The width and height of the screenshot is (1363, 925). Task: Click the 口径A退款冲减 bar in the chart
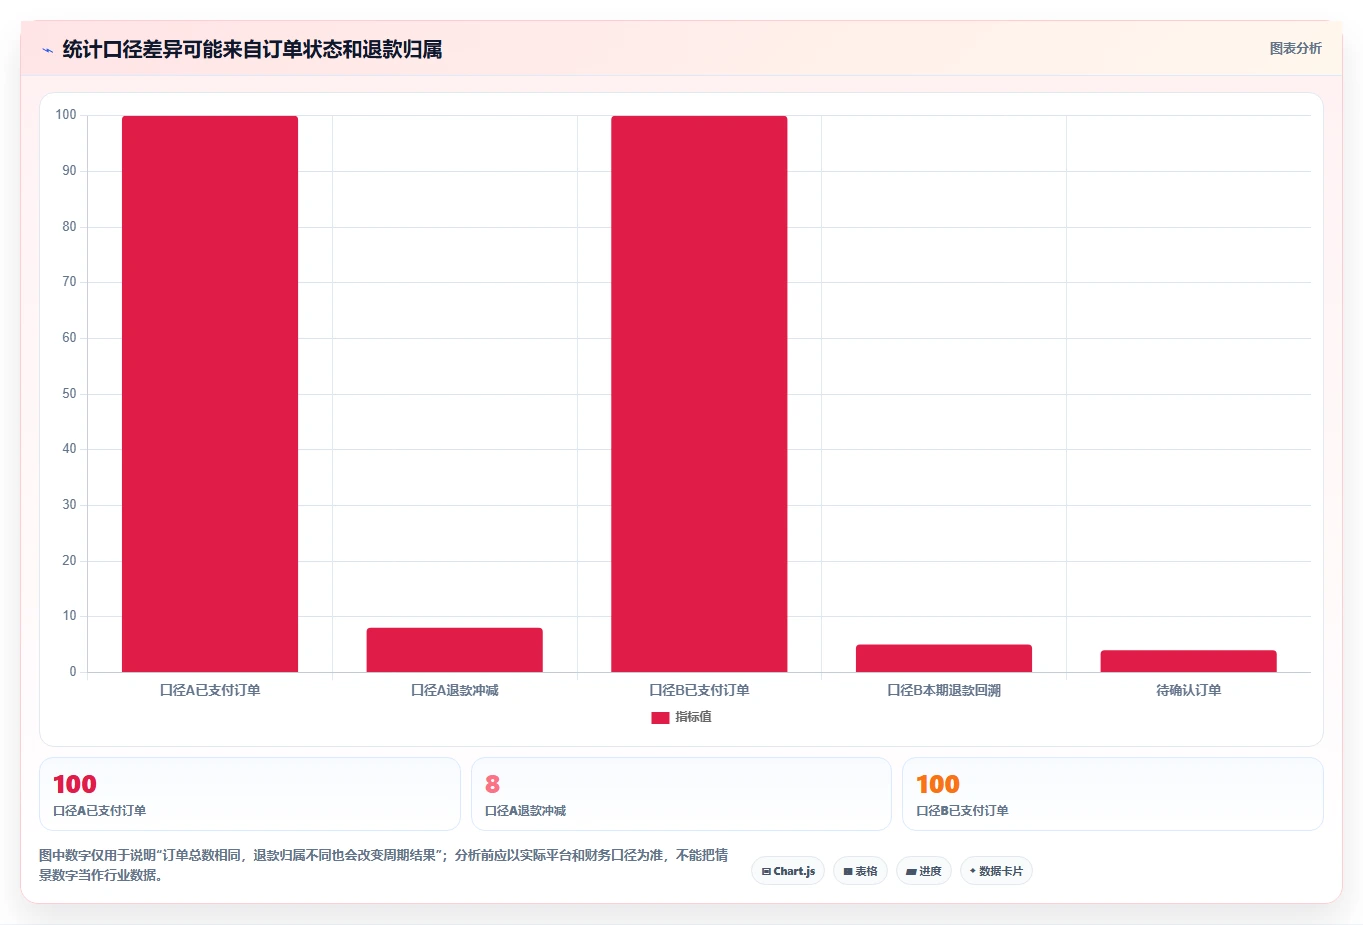[x=454, y=650]
